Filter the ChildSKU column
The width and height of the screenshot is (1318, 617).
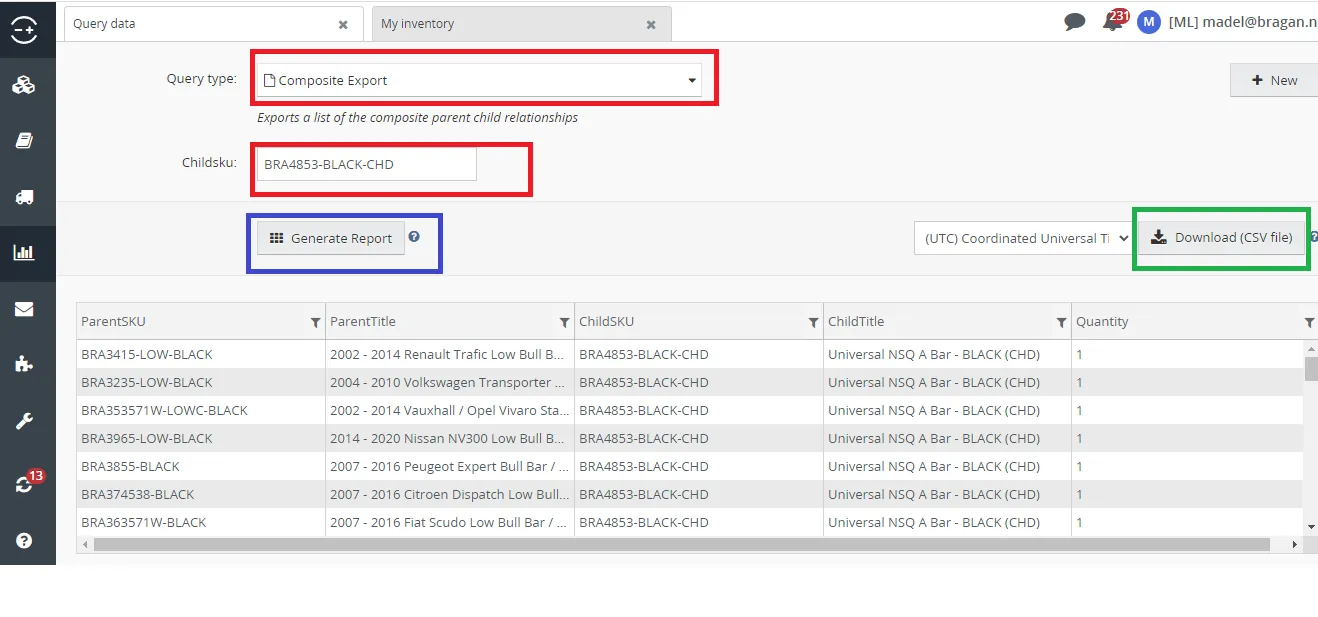tap(814, 322)
